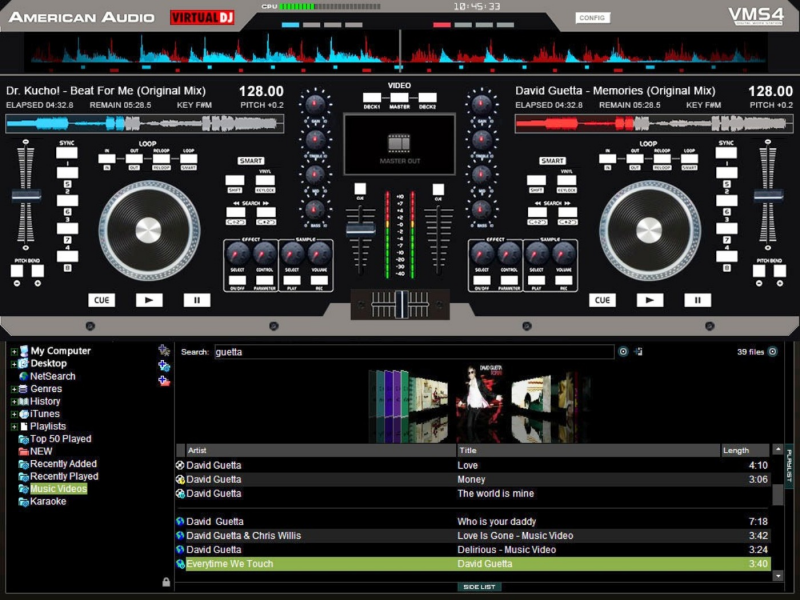Pause the right deck
This screenshot has width=800, height=600.
pos(697,300)
